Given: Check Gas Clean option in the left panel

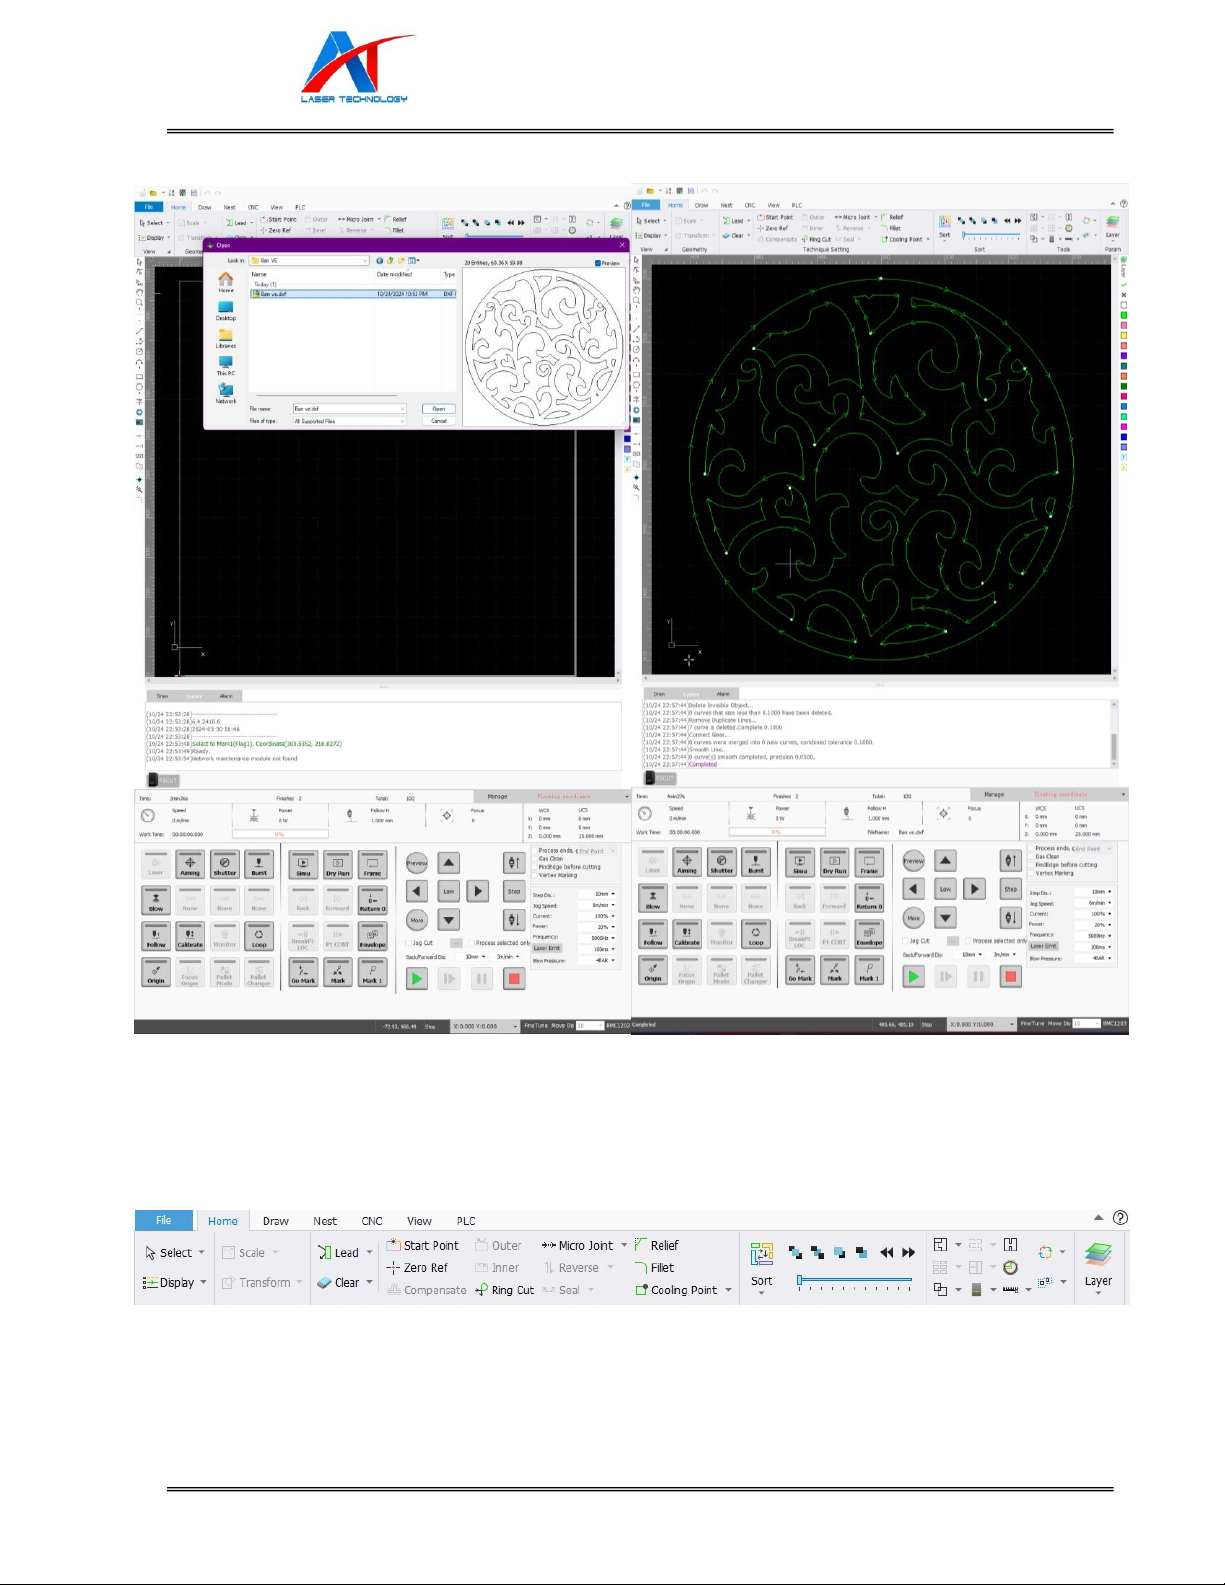Looking at the screenshot, I should tap(536, 859).
